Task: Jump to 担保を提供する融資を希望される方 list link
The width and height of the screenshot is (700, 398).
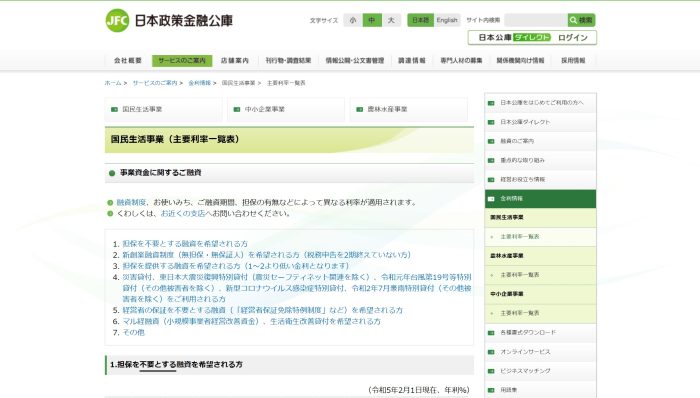Action: coord(236,266)
